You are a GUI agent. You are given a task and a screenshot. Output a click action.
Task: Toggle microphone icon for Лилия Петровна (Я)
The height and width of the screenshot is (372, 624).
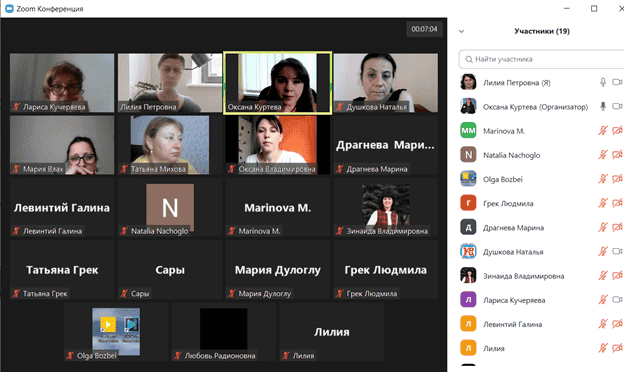[603, 82]
